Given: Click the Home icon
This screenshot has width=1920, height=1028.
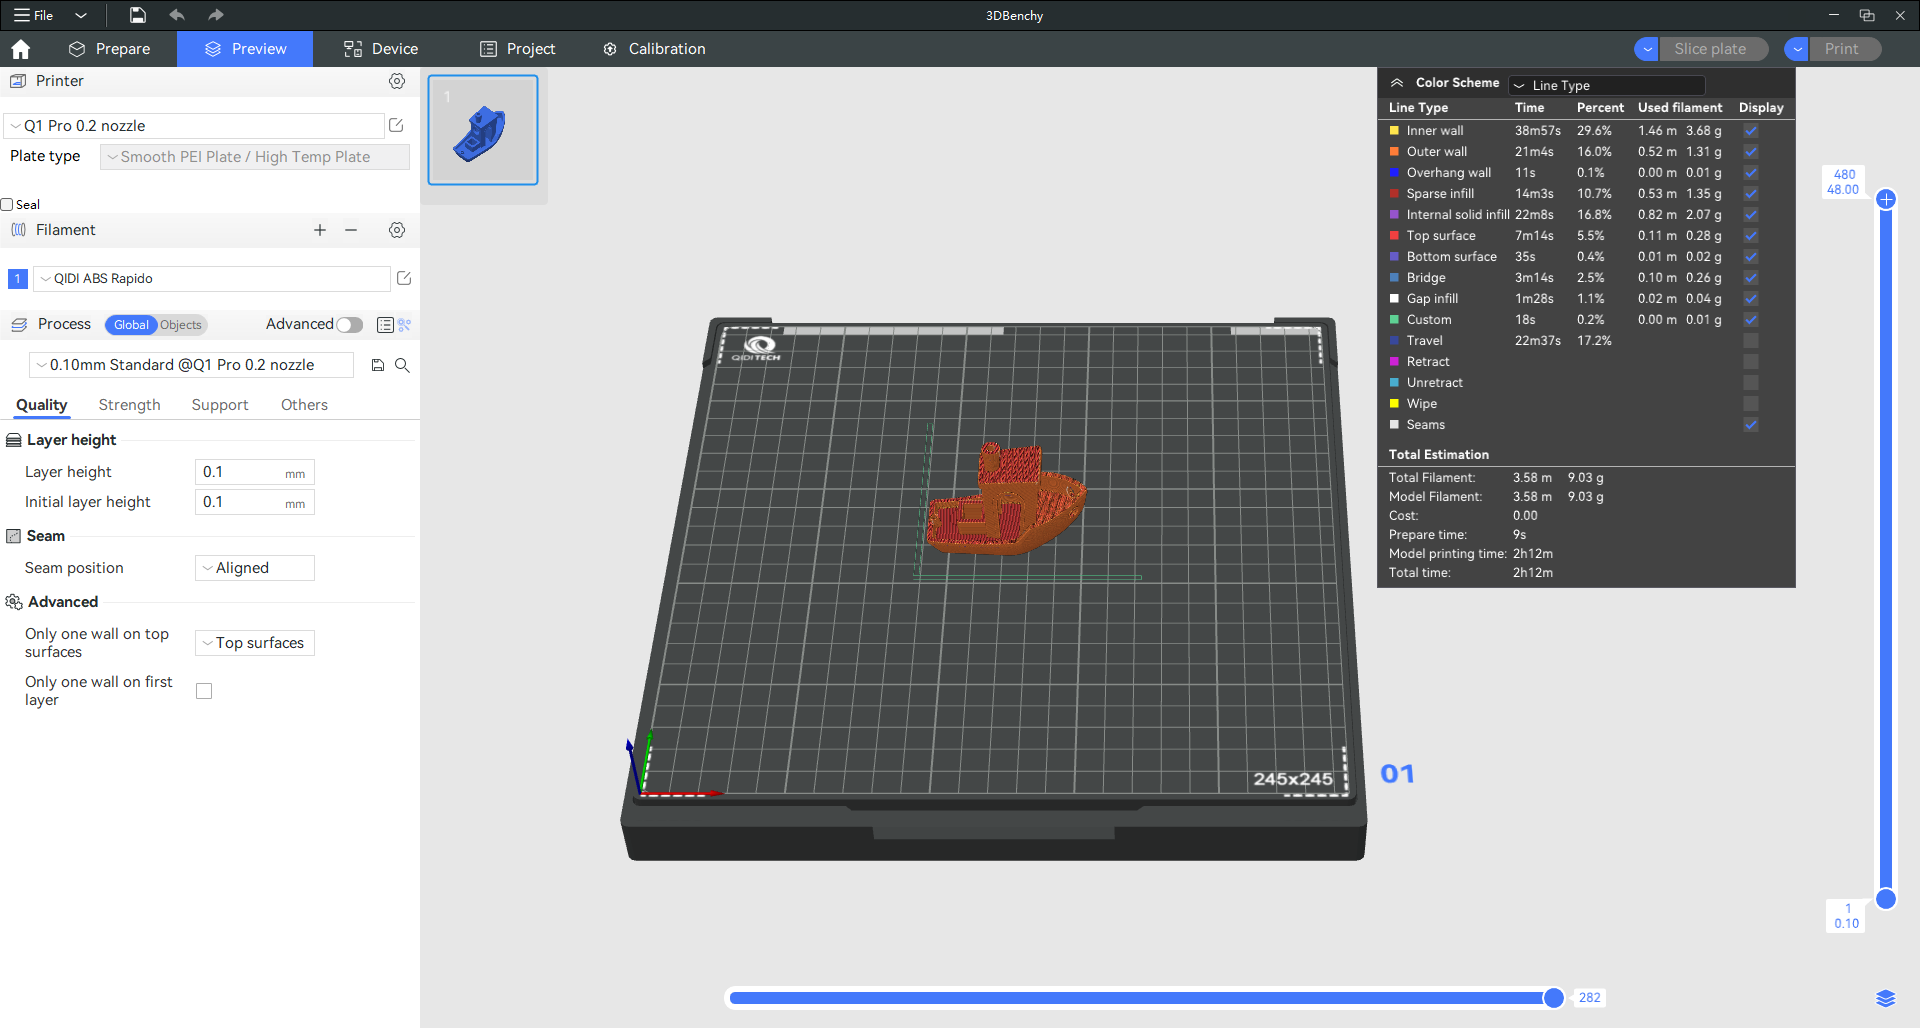Looking at the screenshot, I should (x=20, y=49).
